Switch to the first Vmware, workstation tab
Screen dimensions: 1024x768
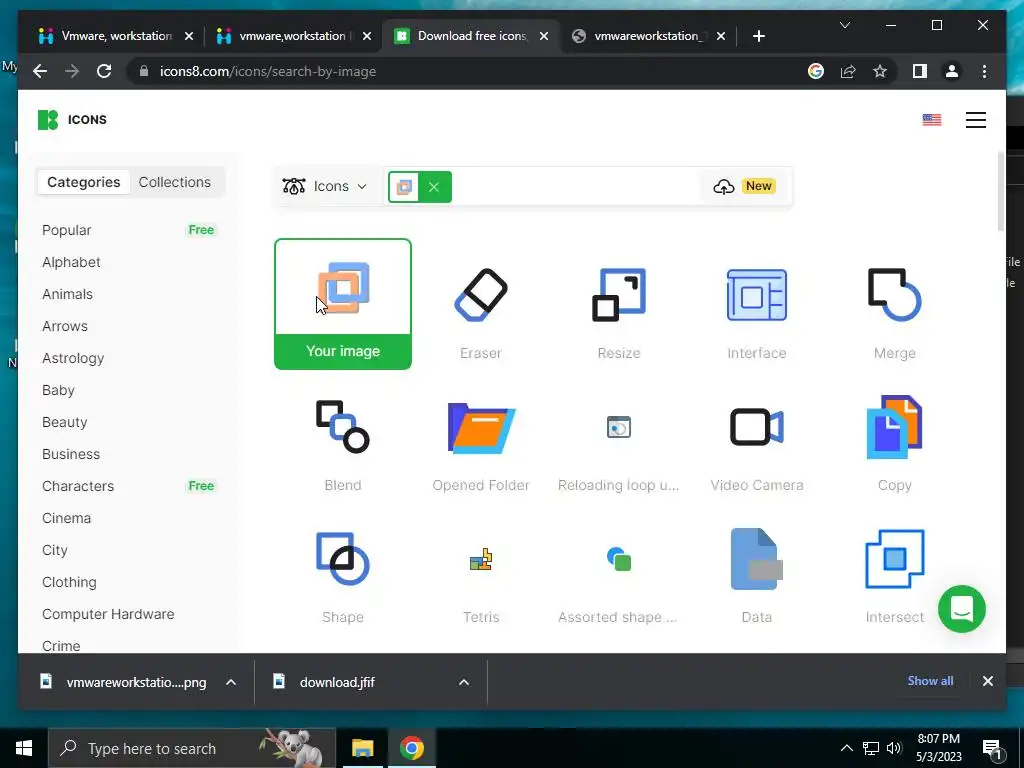pyautogui.click(x=116, y=36)
